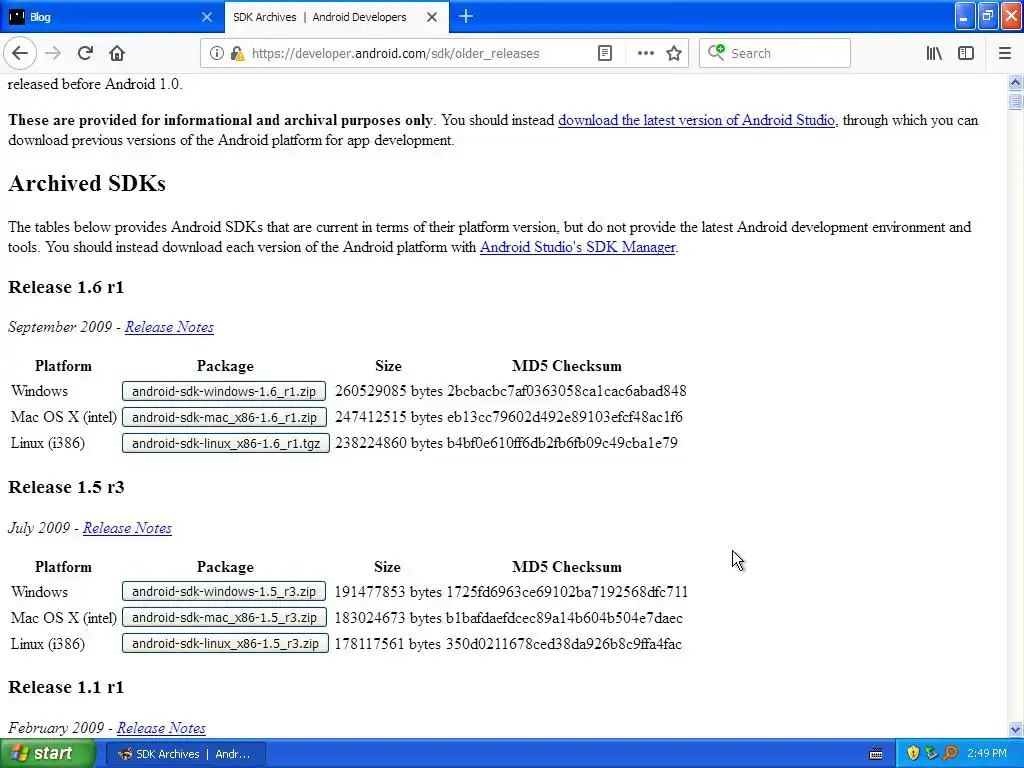Viewport: 1024px width, 768px height.
Task: Open Release Notes for February 2009
Action: 161,728
